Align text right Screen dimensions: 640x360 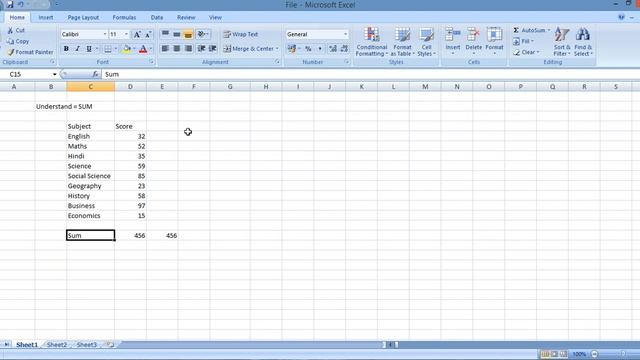[188, 49]
